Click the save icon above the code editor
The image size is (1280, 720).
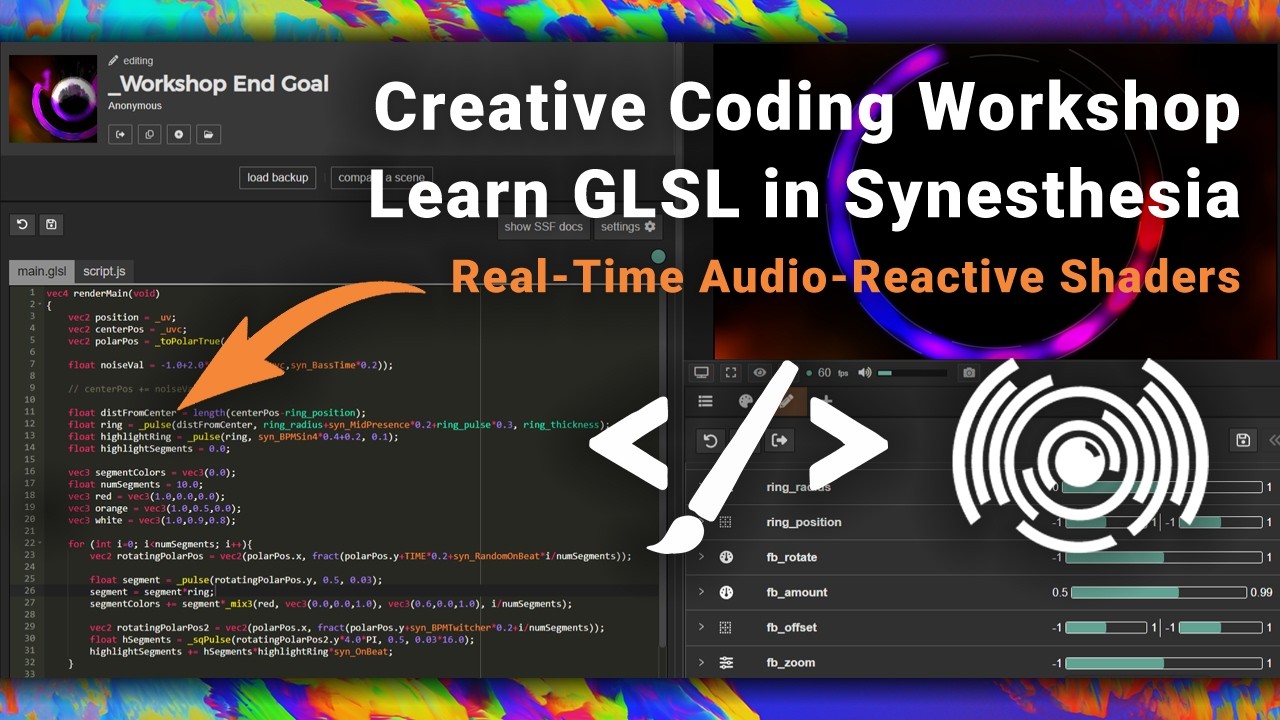pyautogui.click(x=51, y=225)
